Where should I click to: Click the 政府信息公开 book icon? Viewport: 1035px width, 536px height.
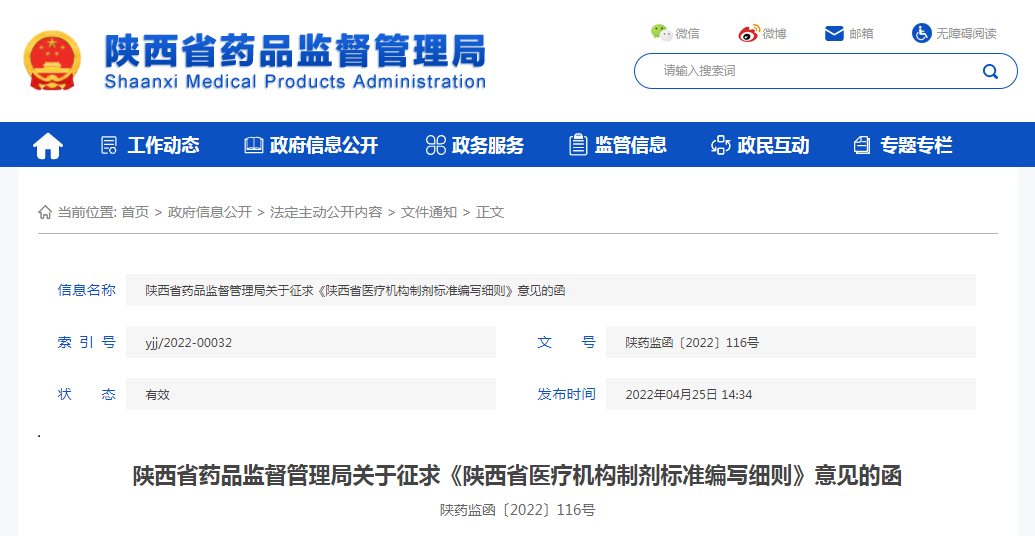[253, 145]
